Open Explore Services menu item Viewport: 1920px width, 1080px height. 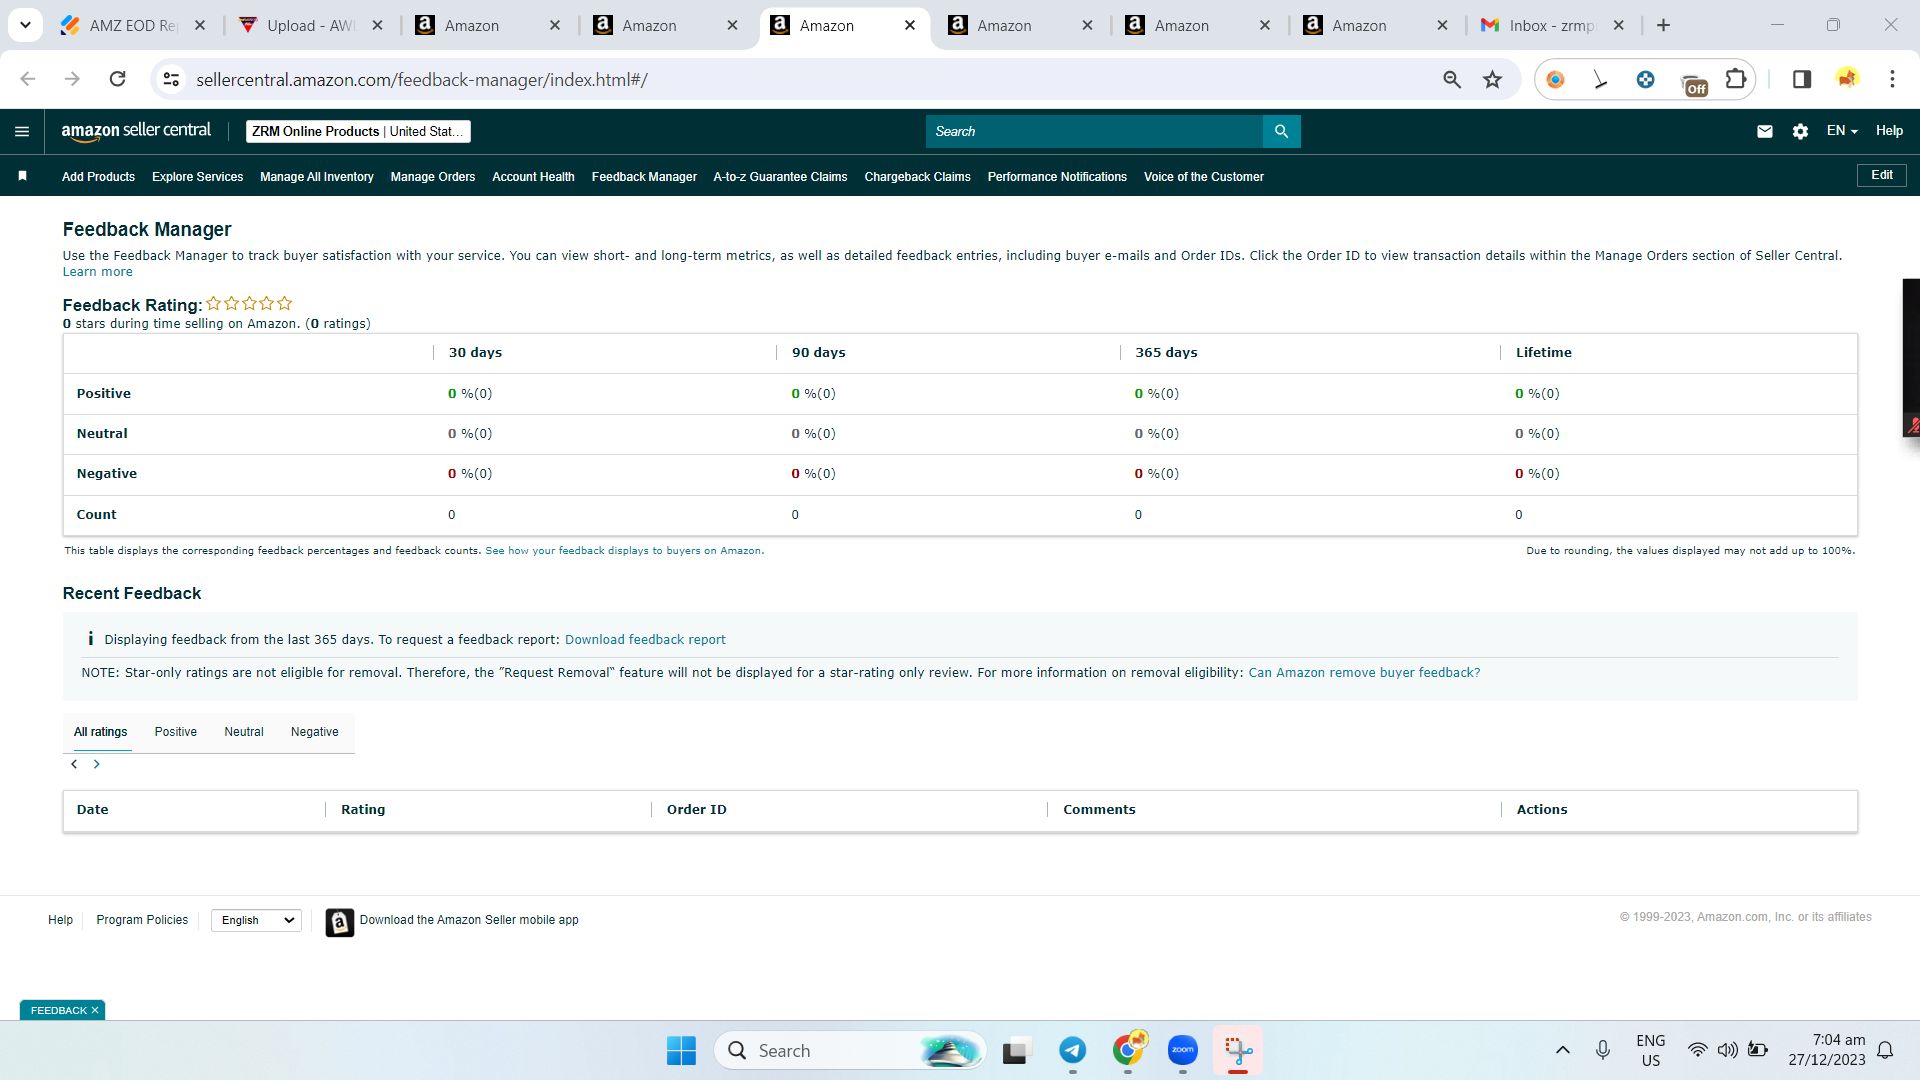point(198,177)
